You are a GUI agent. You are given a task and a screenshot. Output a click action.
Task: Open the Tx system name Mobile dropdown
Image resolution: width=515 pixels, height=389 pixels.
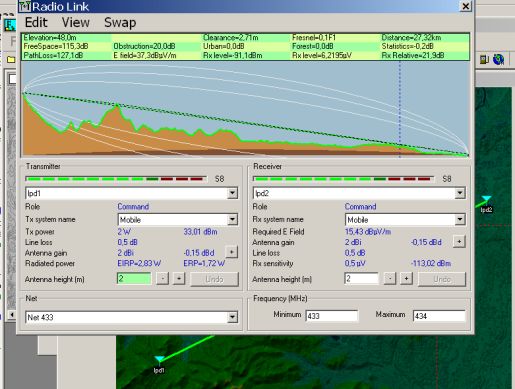232,220
